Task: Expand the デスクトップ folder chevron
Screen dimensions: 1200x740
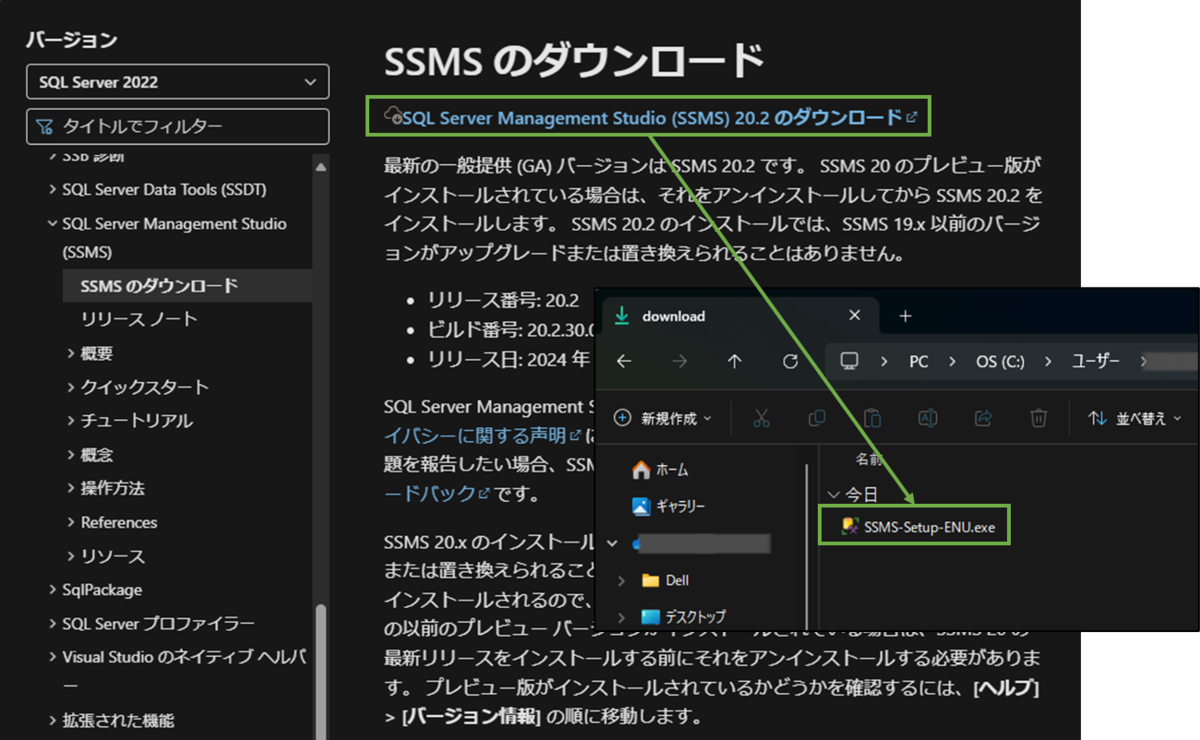Action: click(622, 616)
